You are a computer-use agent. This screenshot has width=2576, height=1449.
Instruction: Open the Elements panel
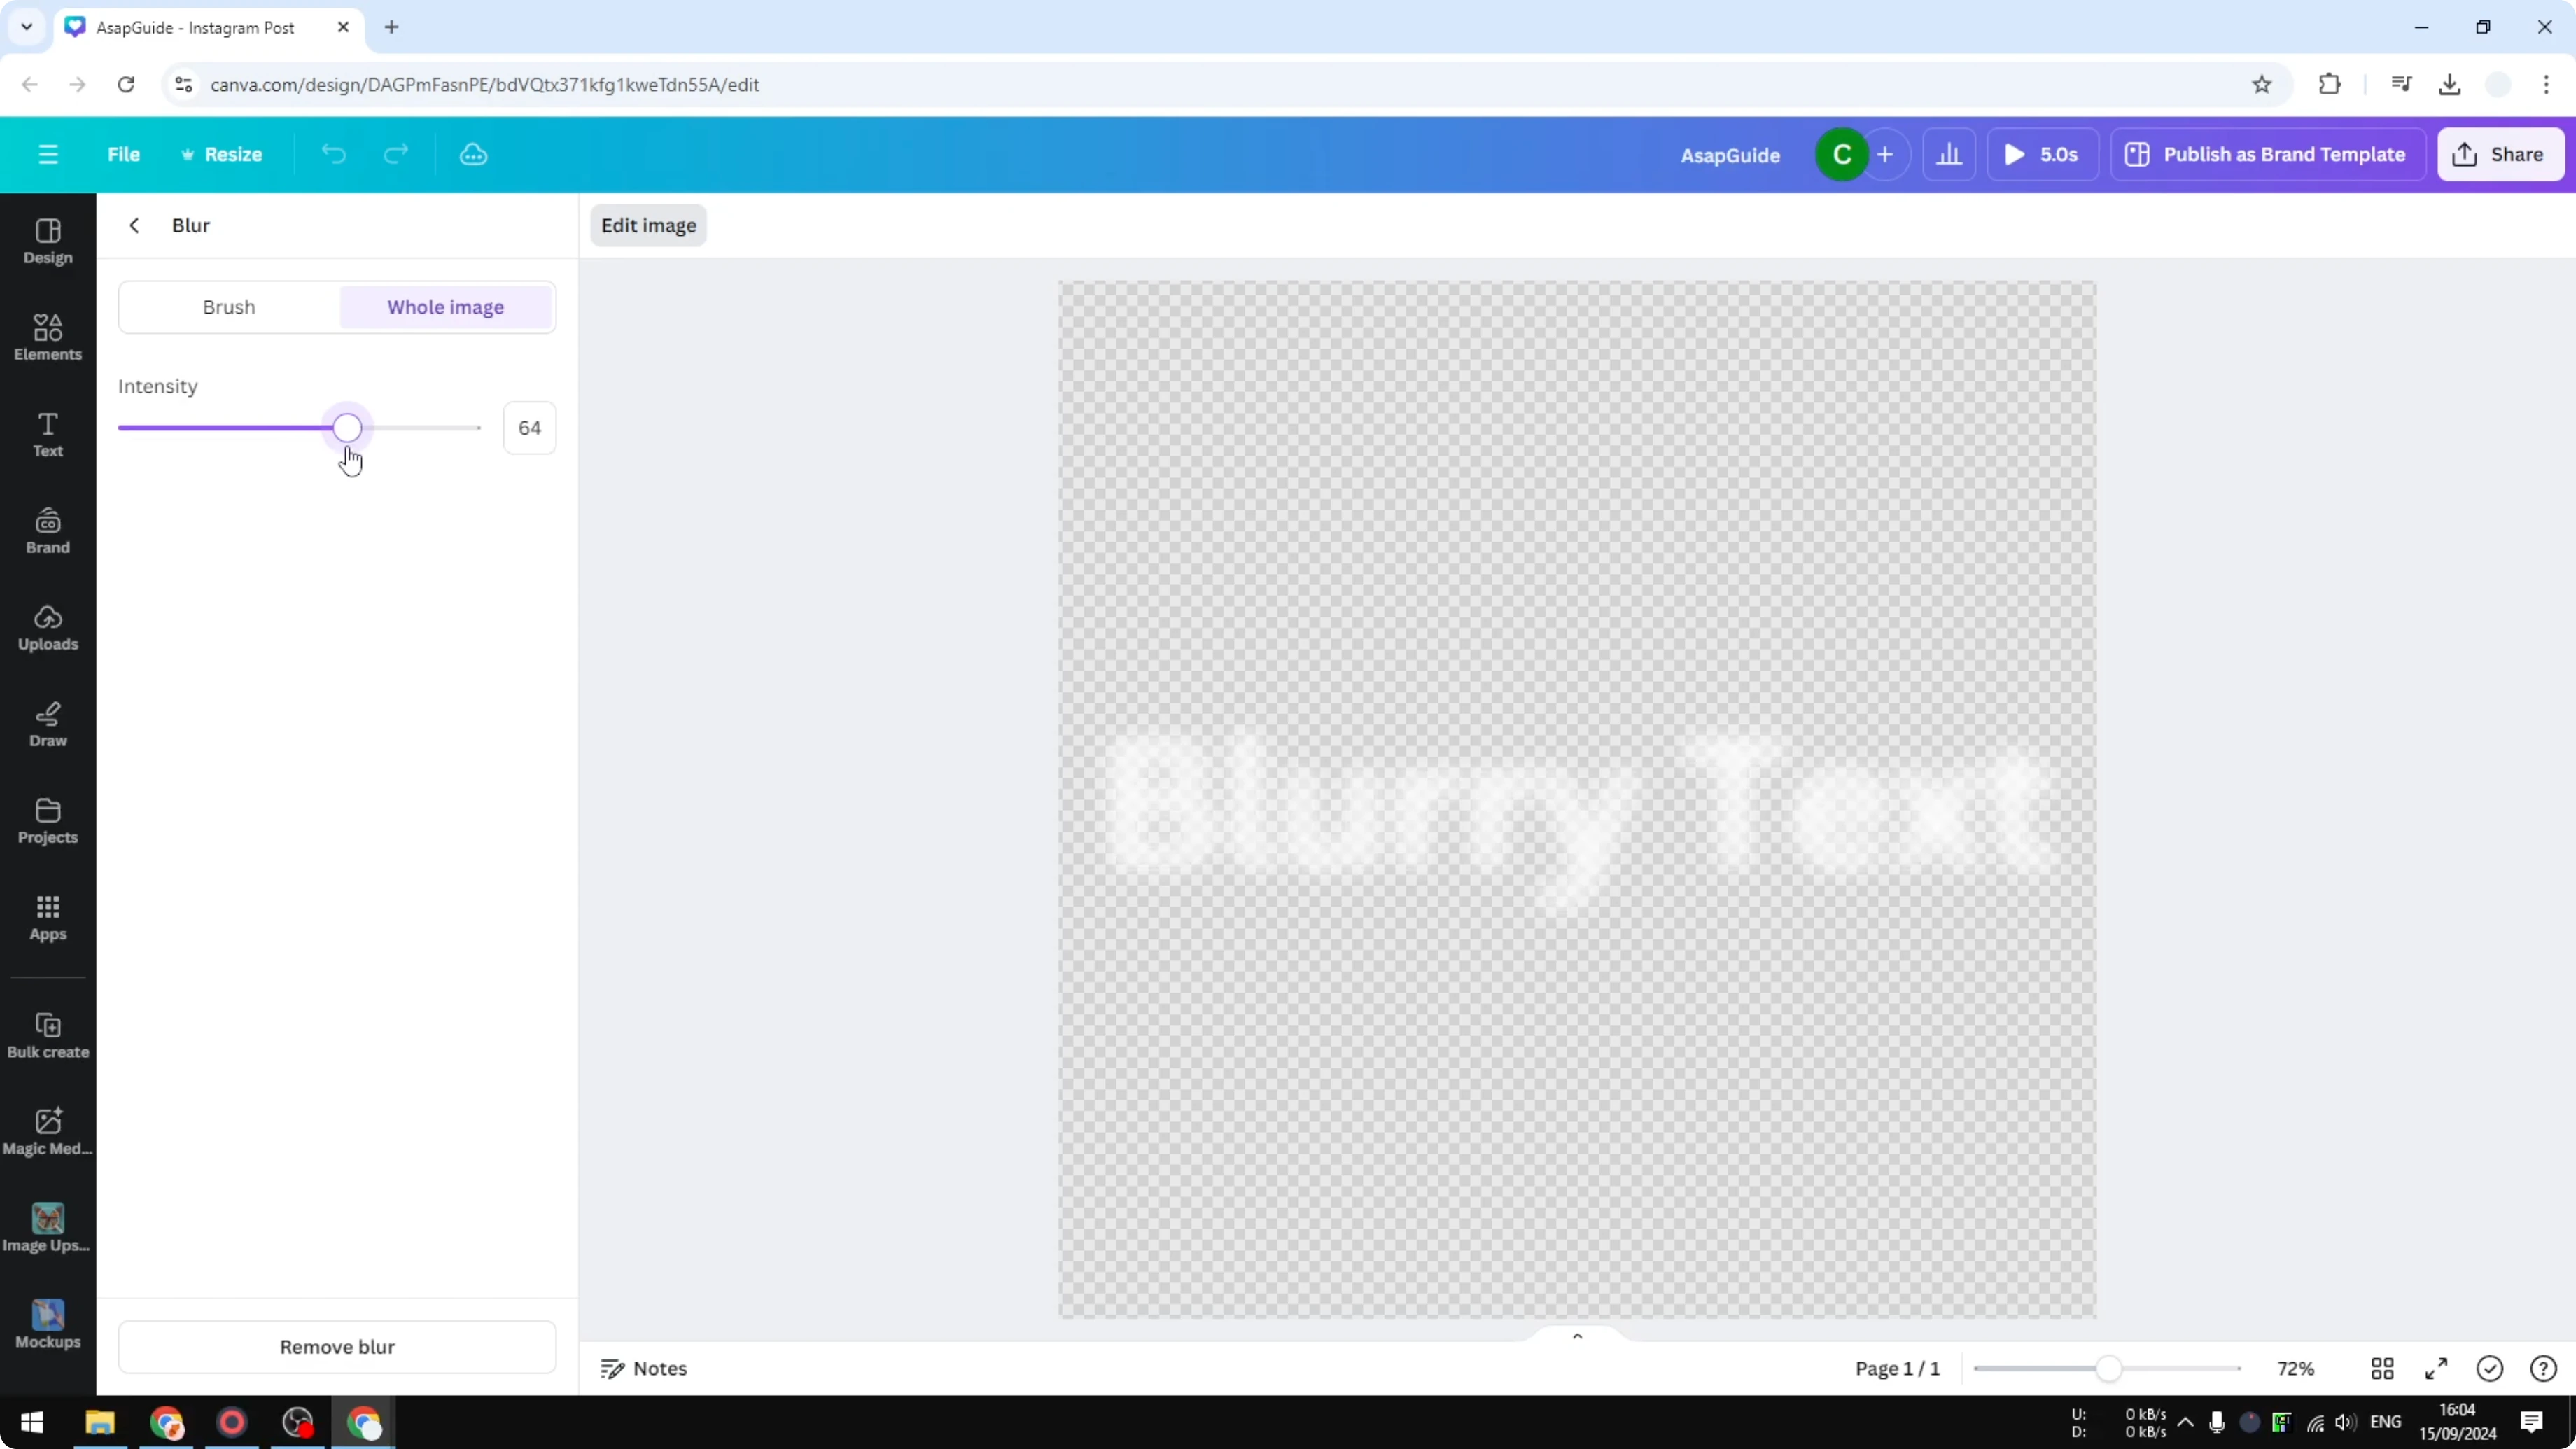(x=48, y=338)
